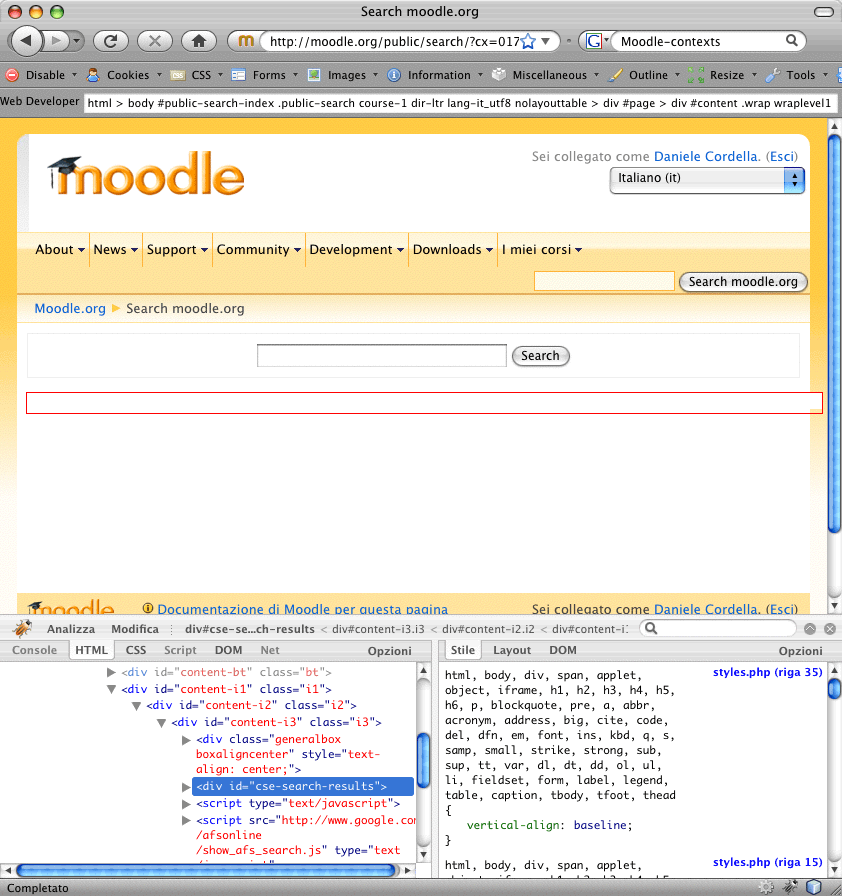Expand the content-bt div node
Viewport: 842px width, 896px height.
(x=111, y=672)
